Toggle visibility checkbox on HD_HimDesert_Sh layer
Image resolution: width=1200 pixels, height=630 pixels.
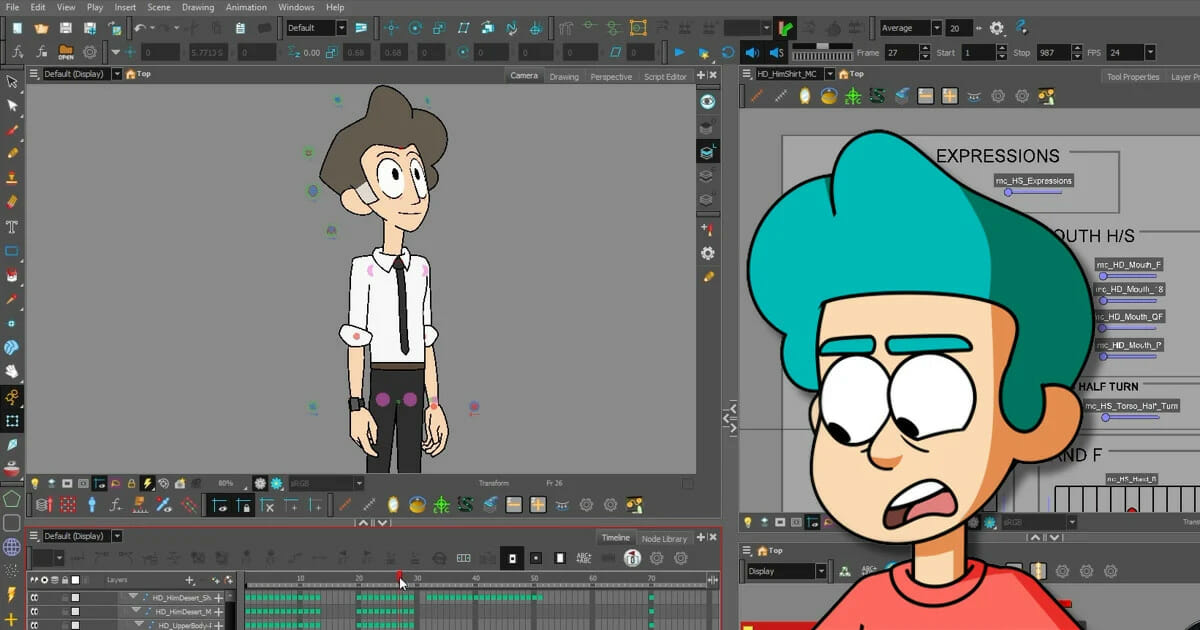(75, 597)
